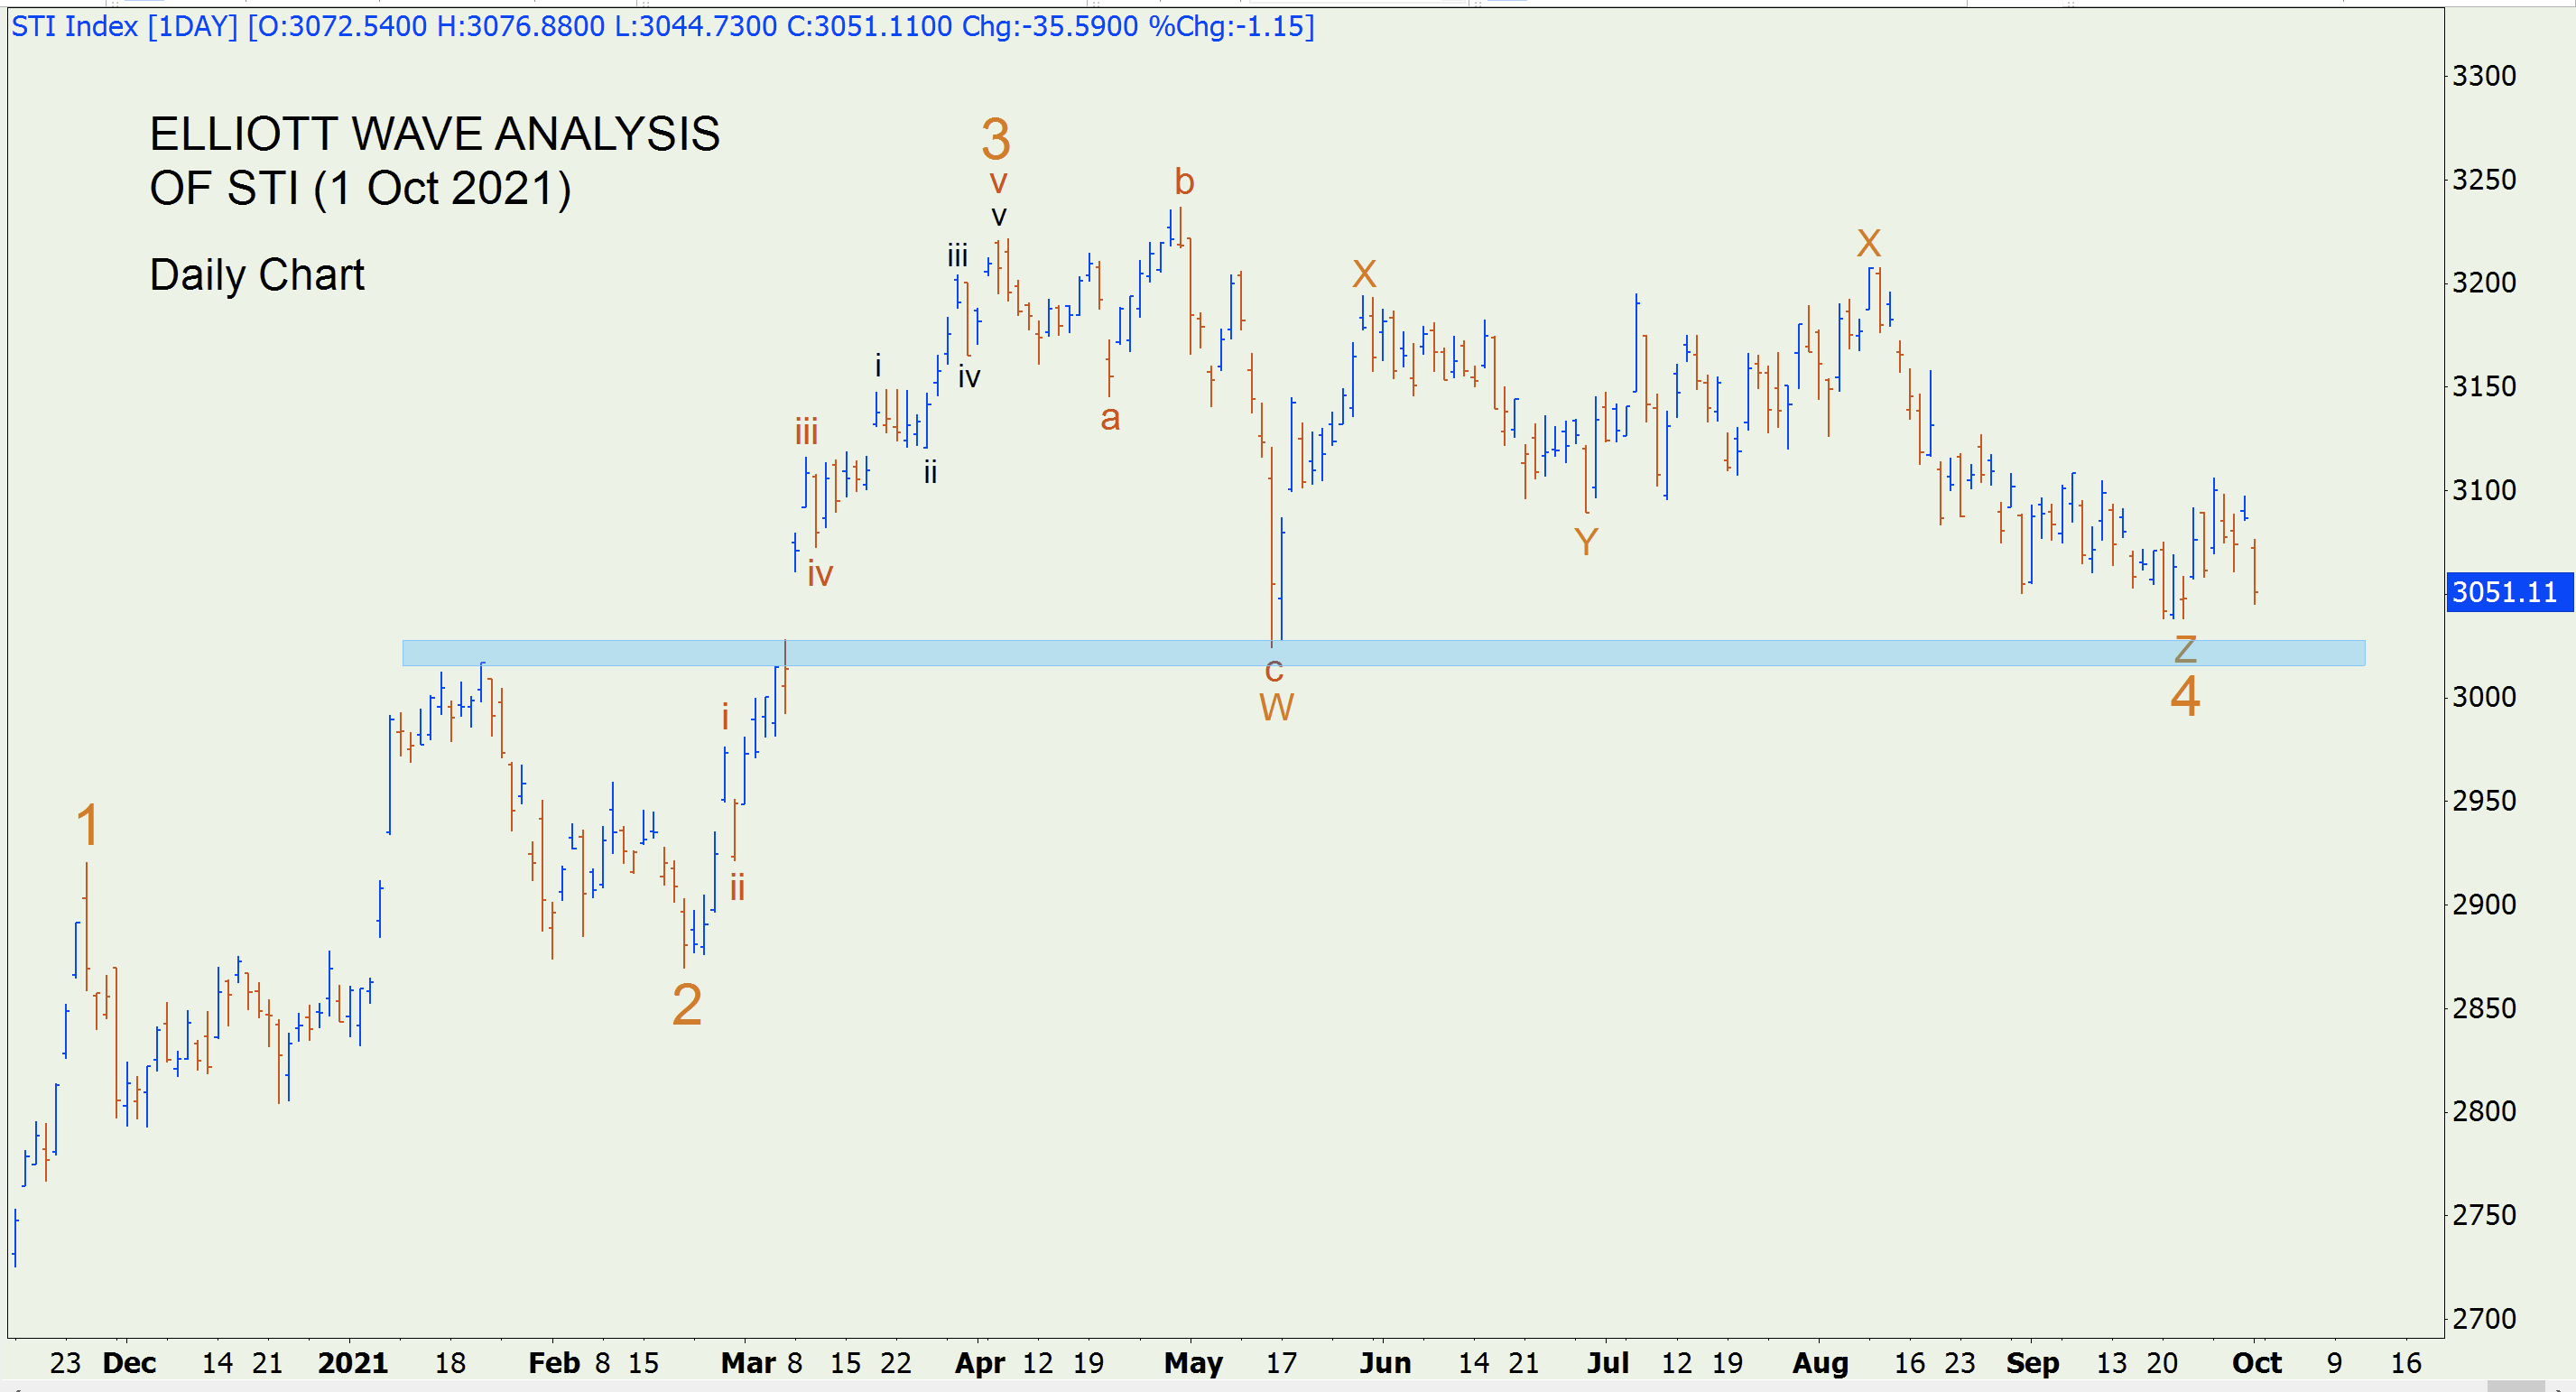This screenshot has height=1392, width=2576.
Task: Click the 3100 price axis value
Action: 2484,490
